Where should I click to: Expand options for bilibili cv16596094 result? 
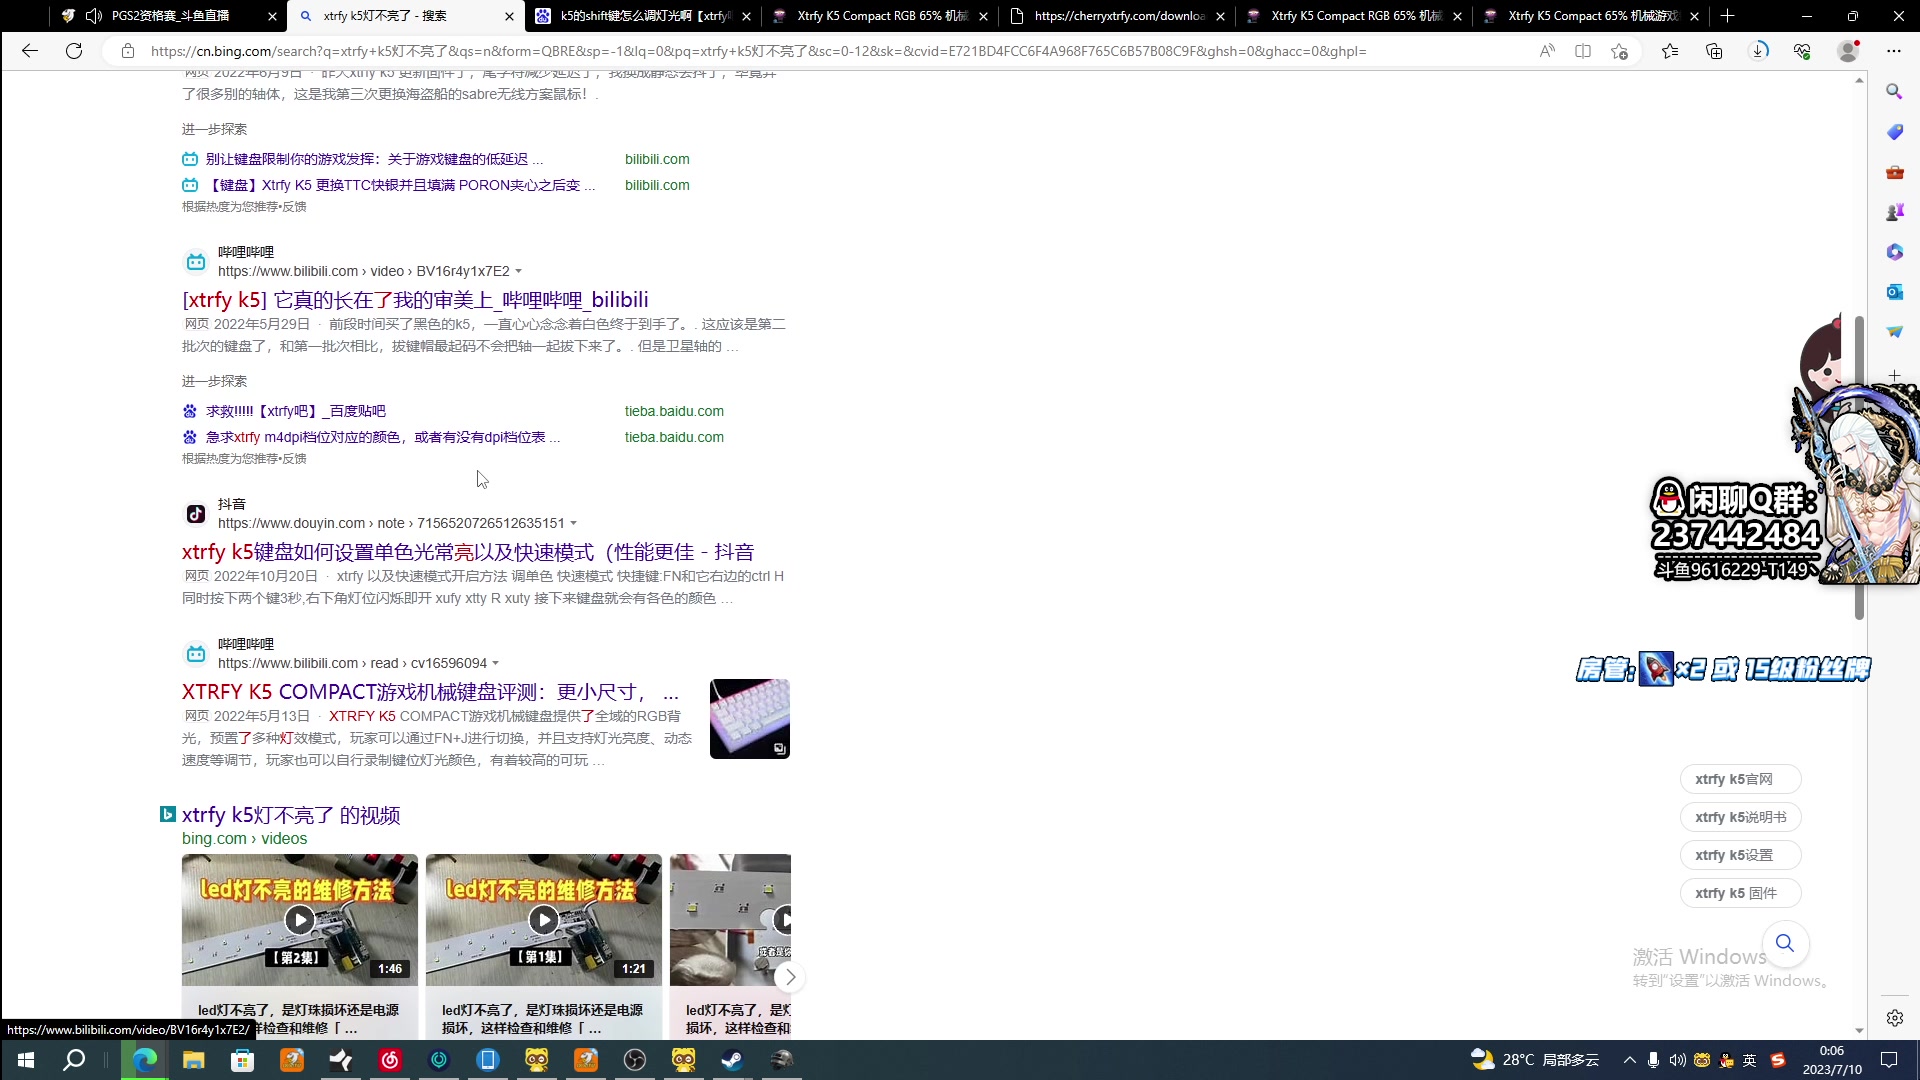pyautogui.click(x=495, y=664)
